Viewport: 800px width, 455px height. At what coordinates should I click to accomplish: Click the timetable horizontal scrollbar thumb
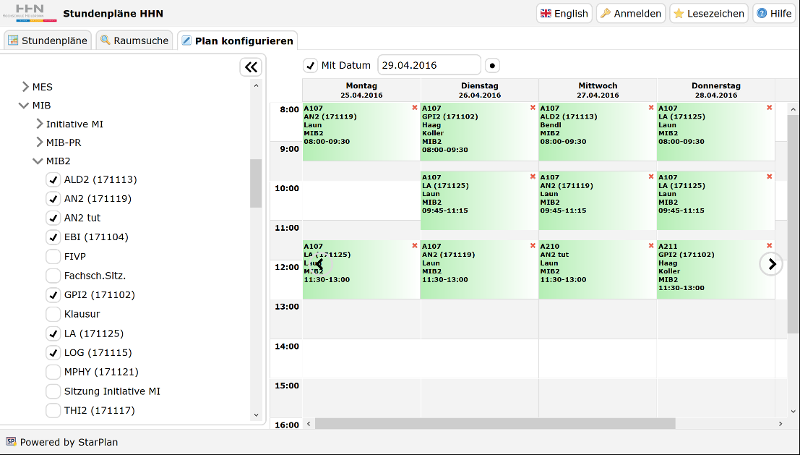495,423
